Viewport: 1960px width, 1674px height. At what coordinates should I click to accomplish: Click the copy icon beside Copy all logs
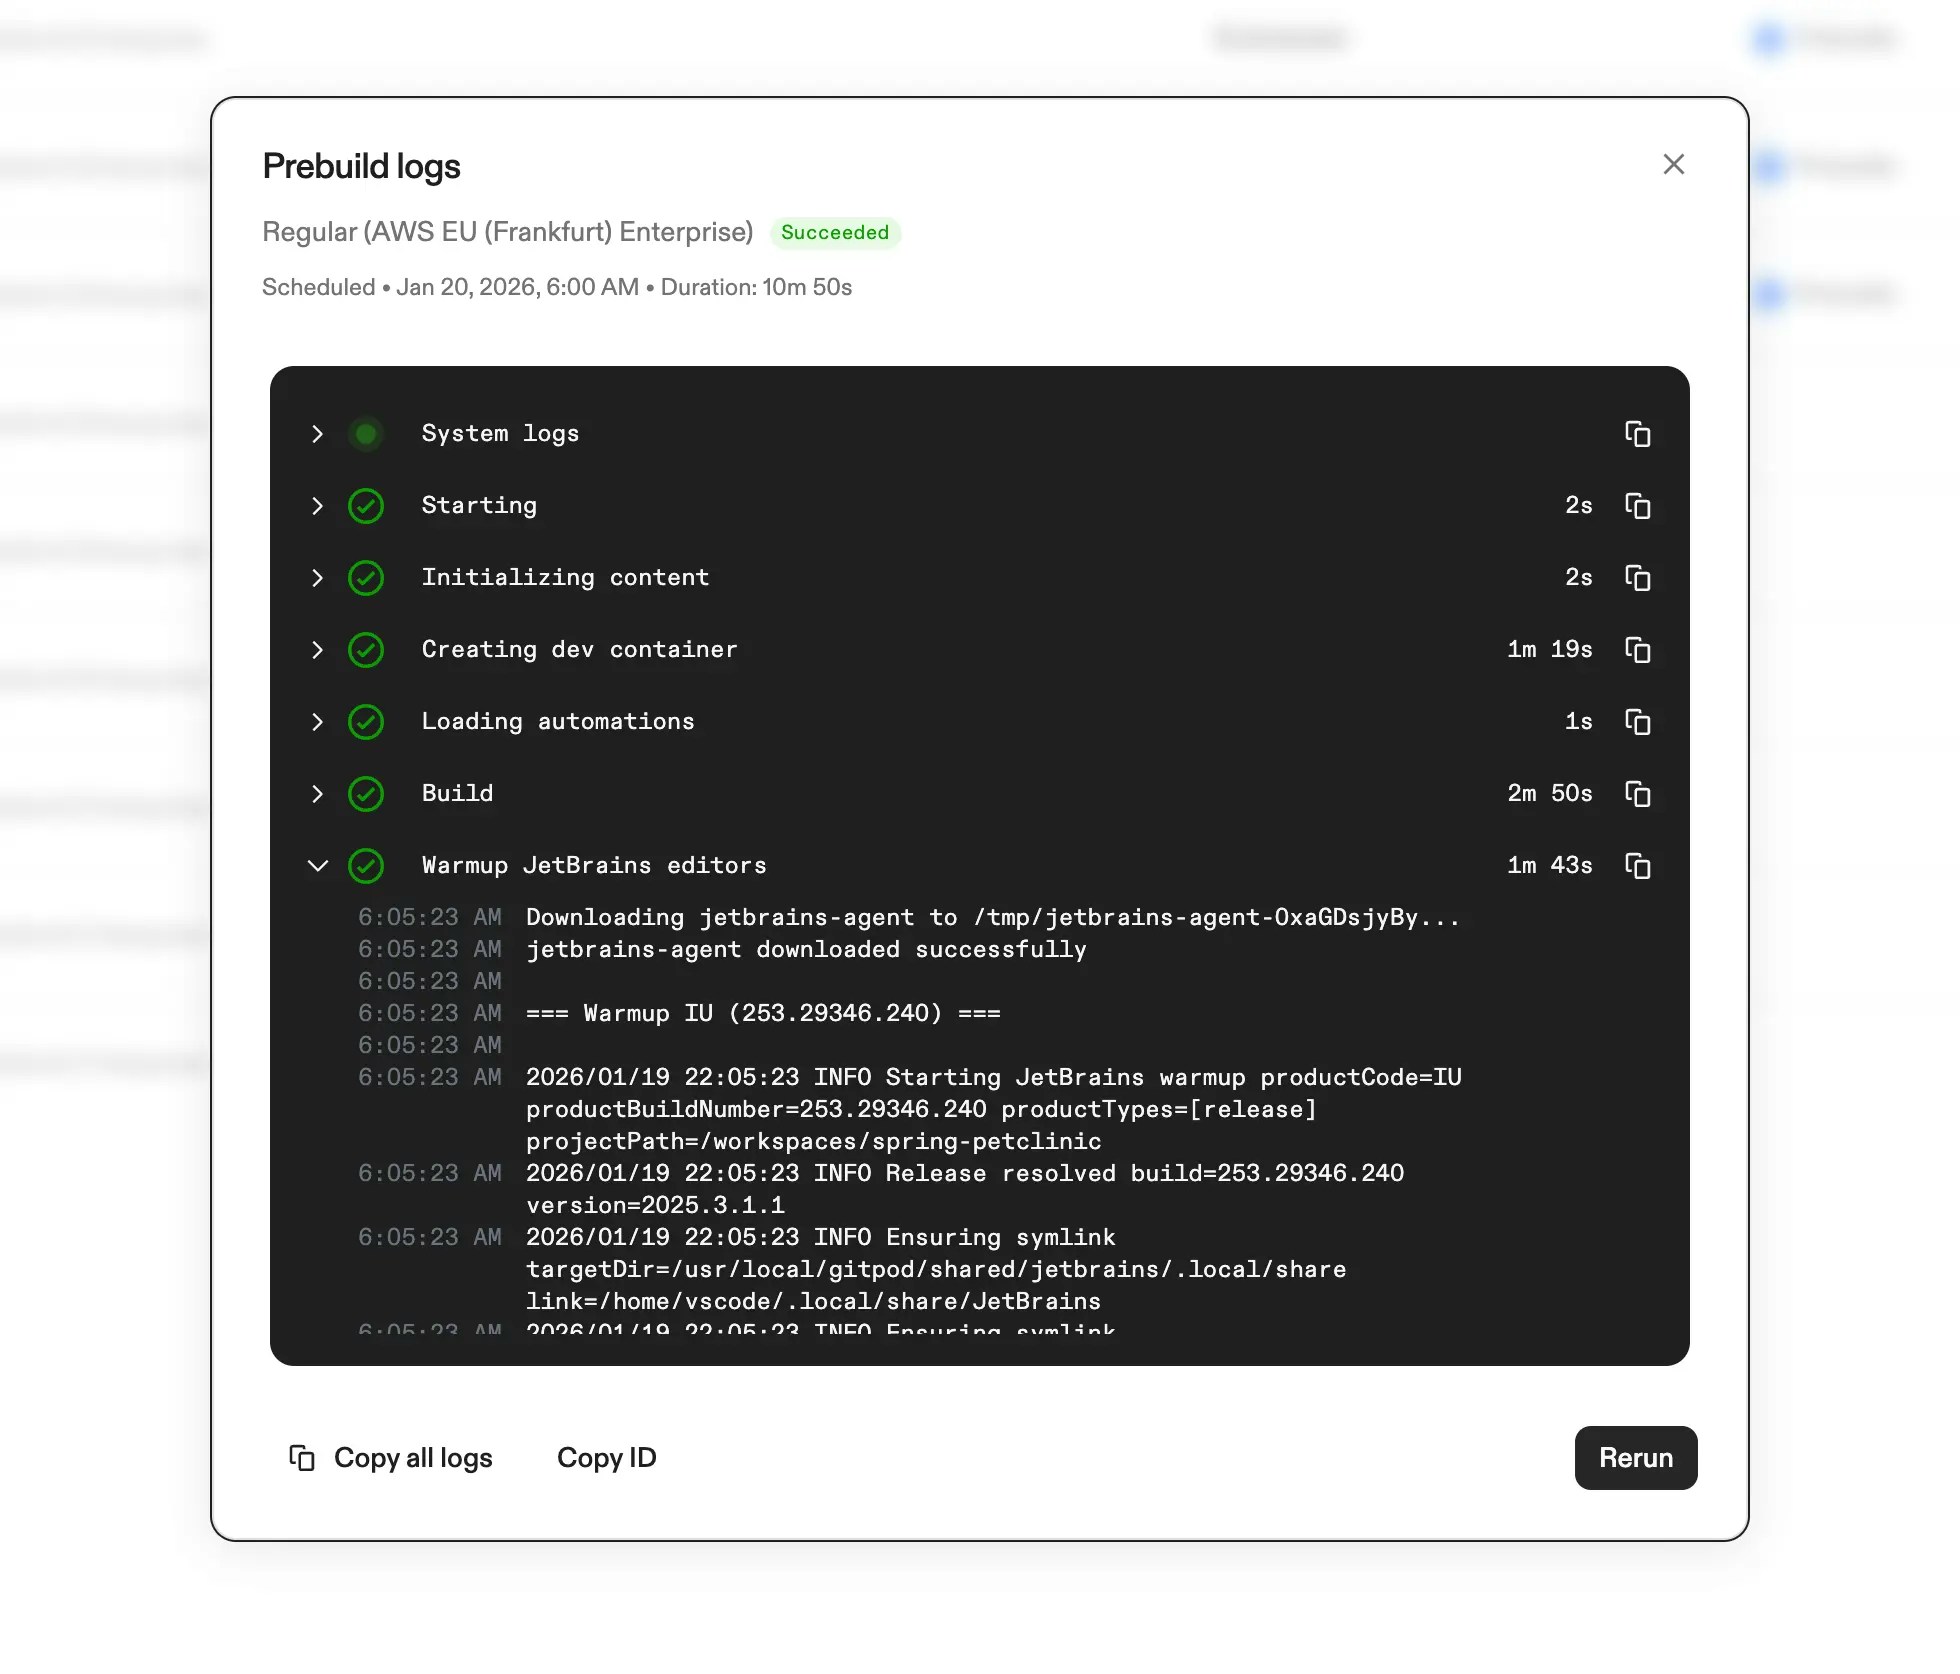302,1458
